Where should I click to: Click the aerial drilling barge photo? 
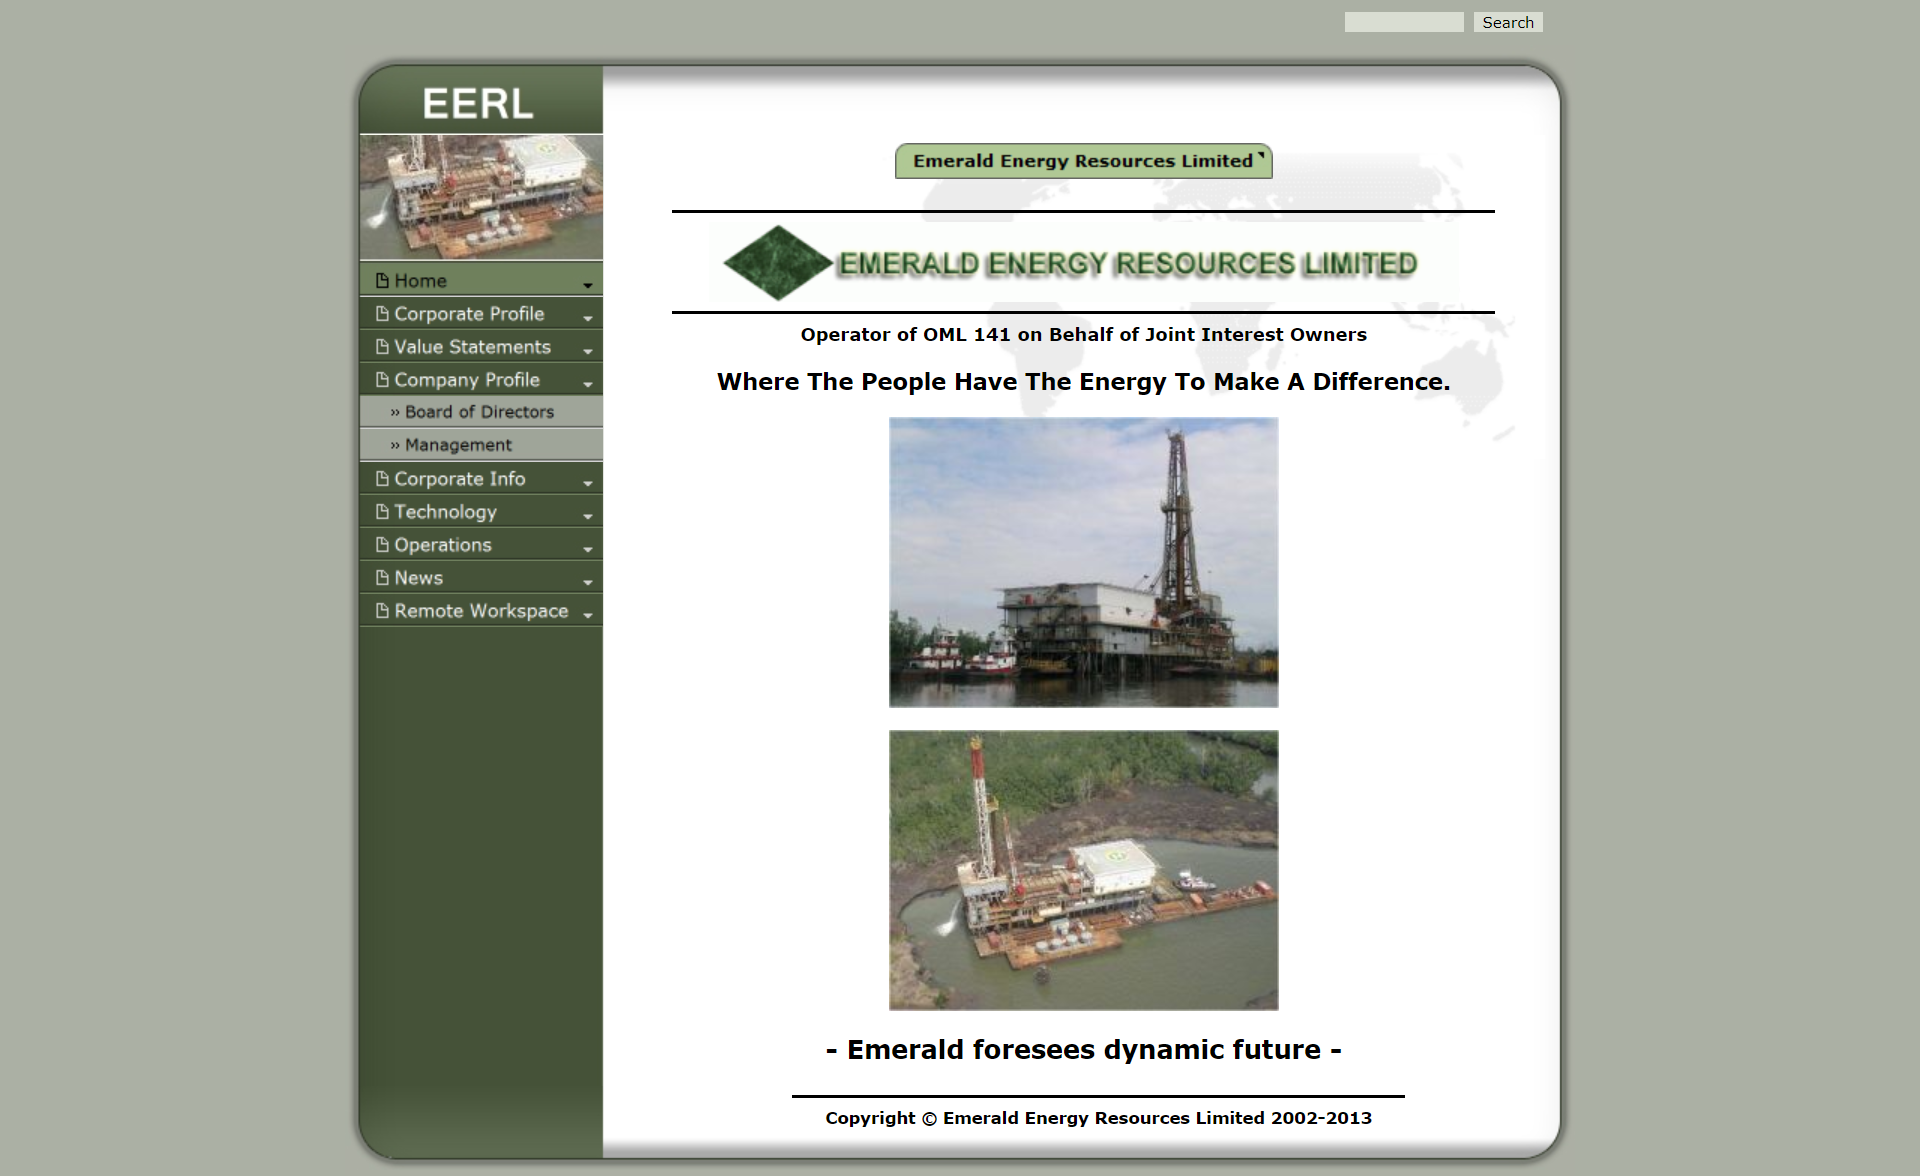click(1083, 870)
